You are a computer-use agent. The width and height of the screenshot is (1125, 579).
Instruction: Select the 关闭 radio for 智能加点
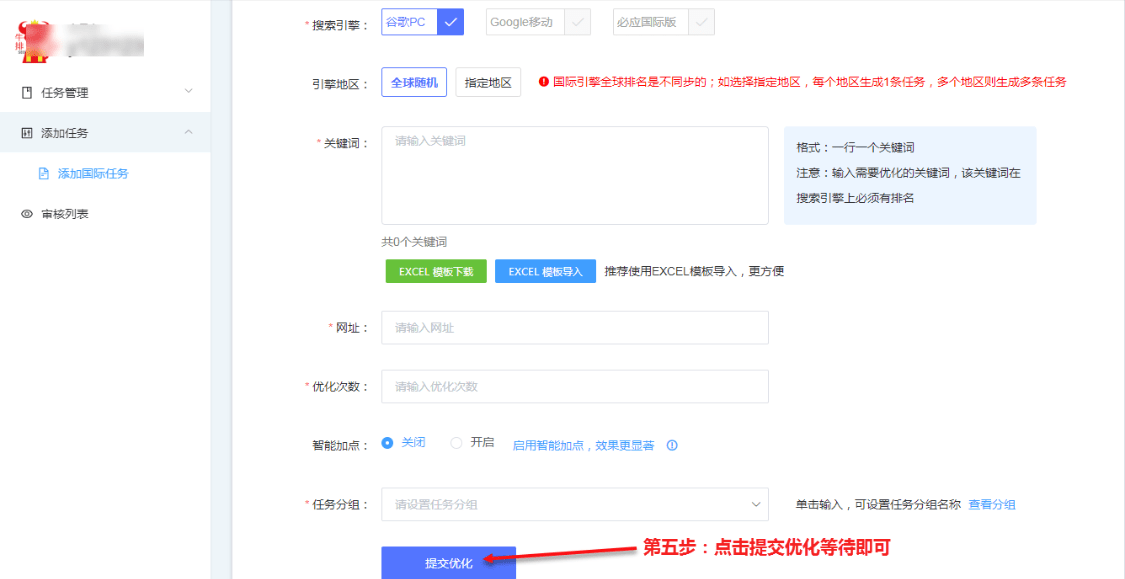[387, 443]
